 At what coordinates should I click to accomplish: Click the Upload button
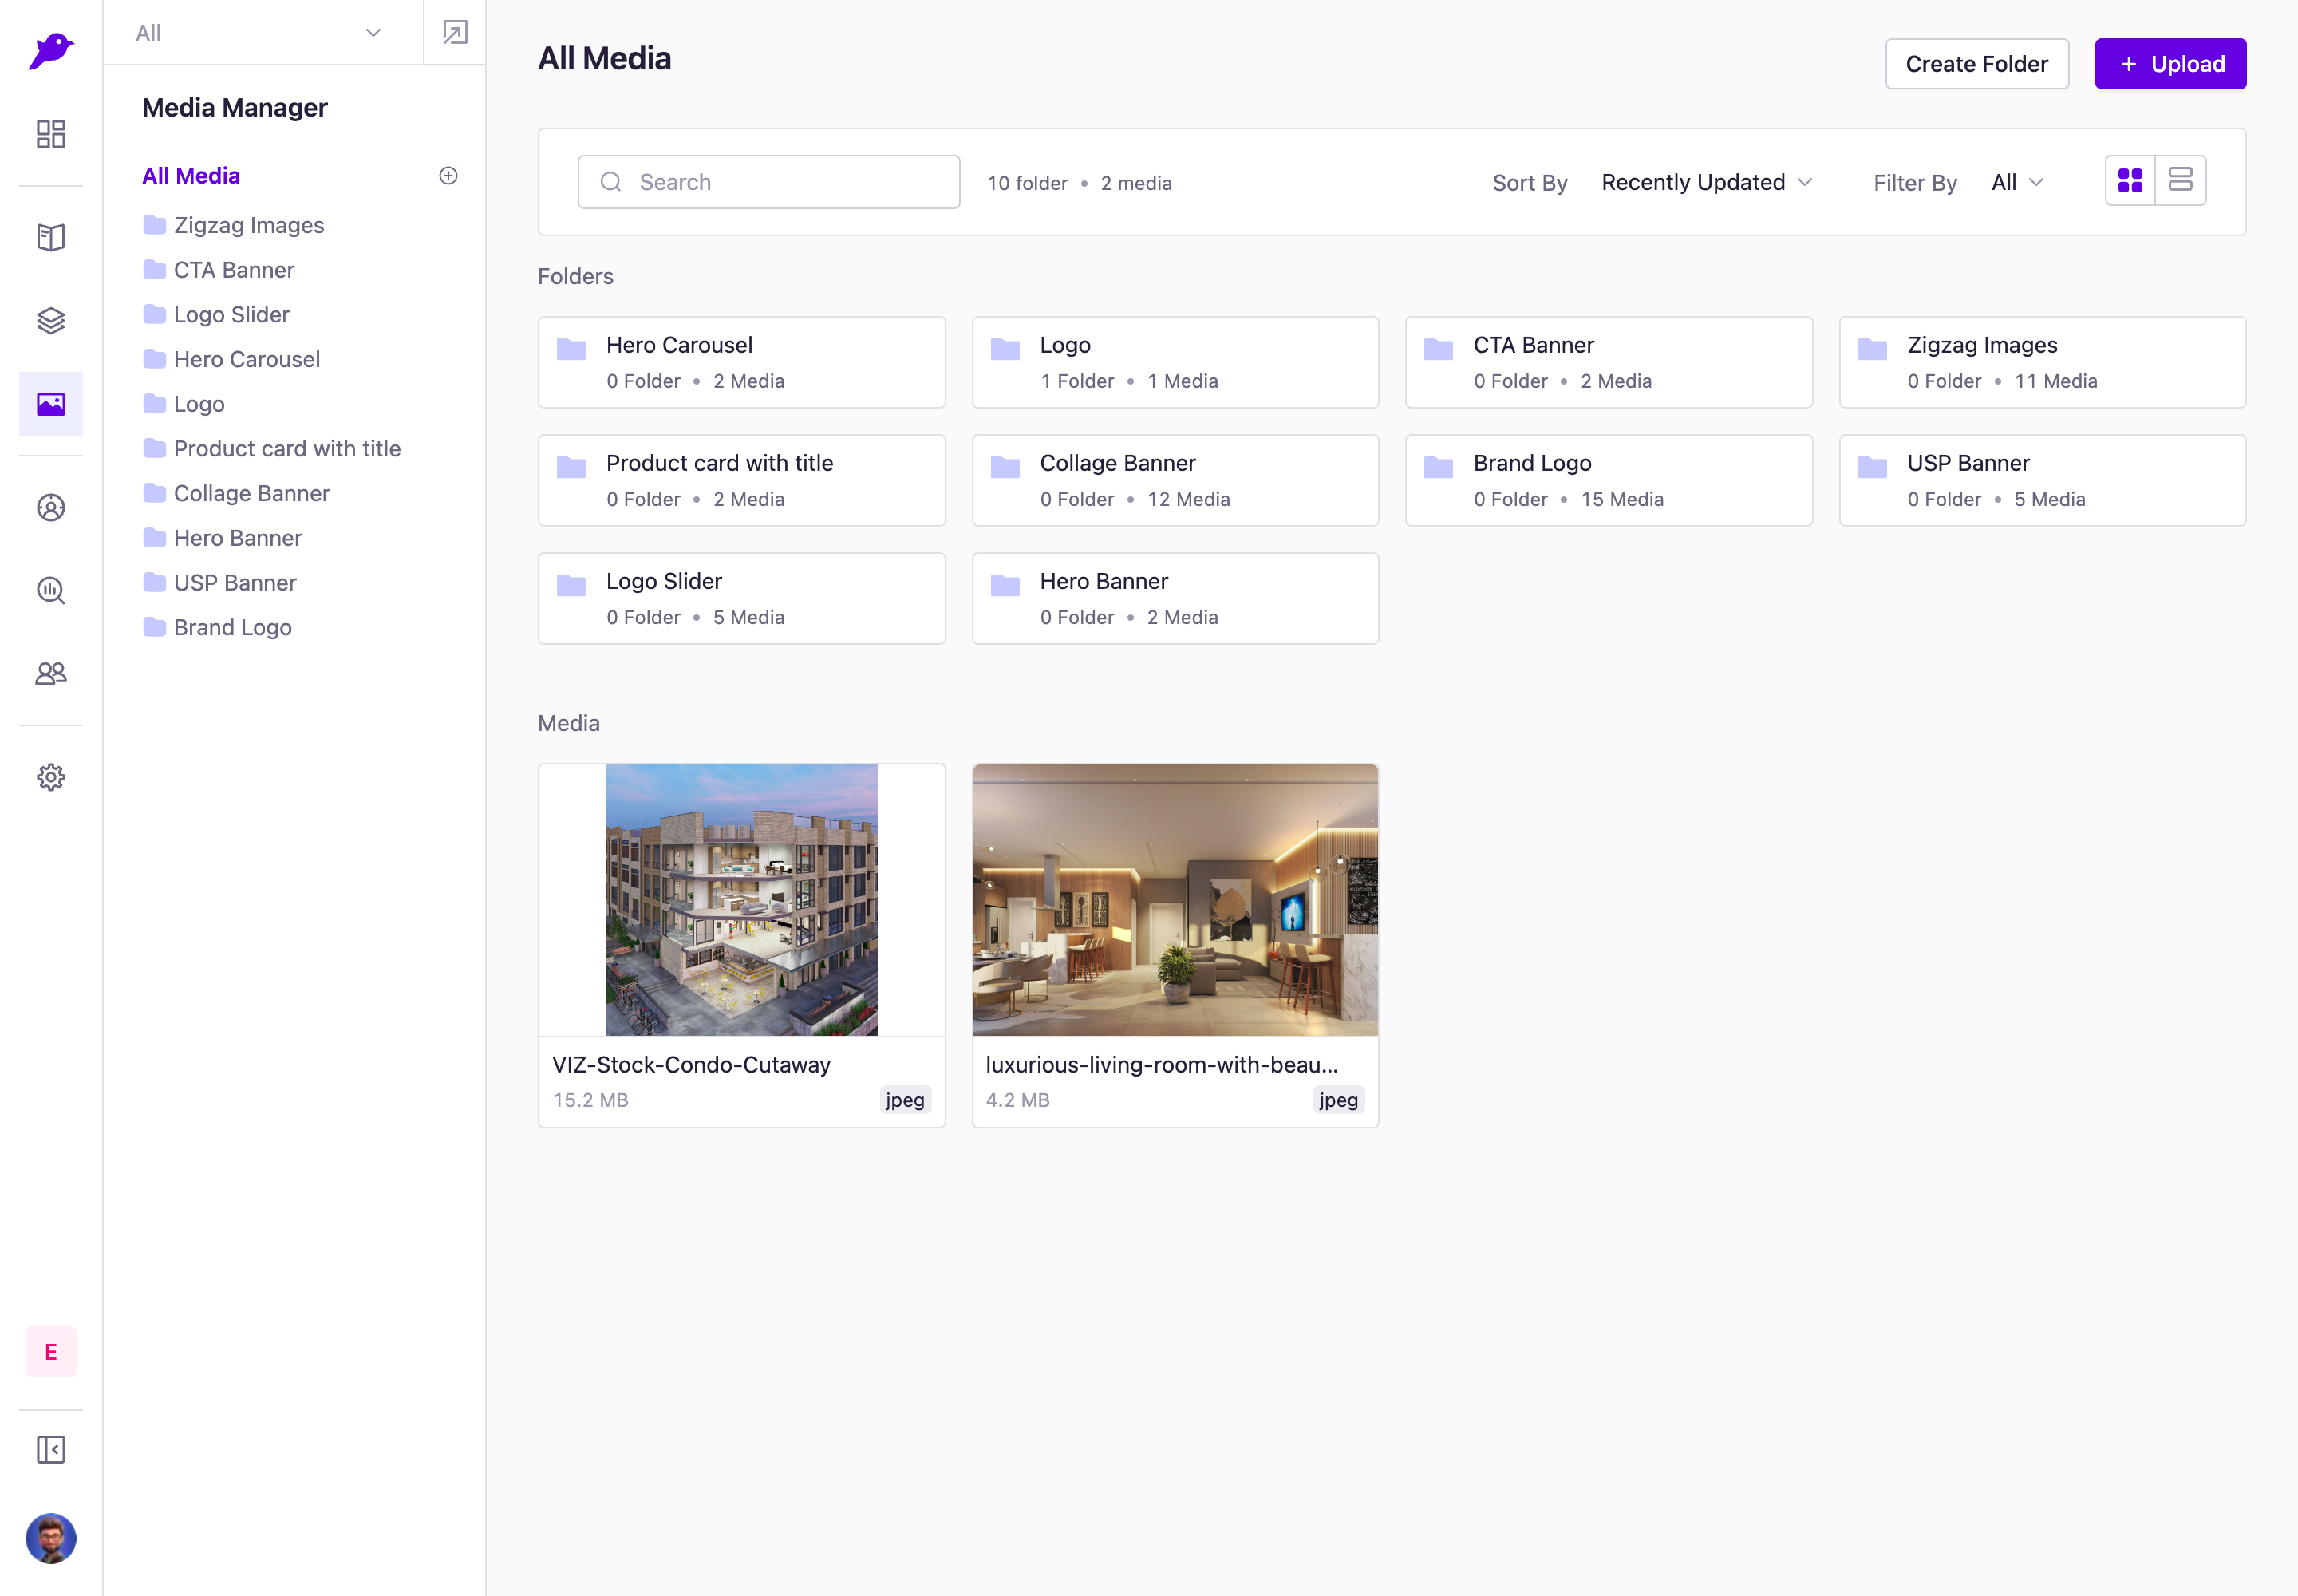2171,64
